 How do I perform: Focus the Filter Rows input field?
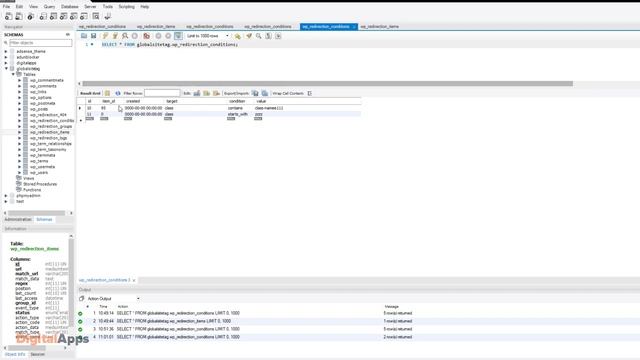[162, 93]
